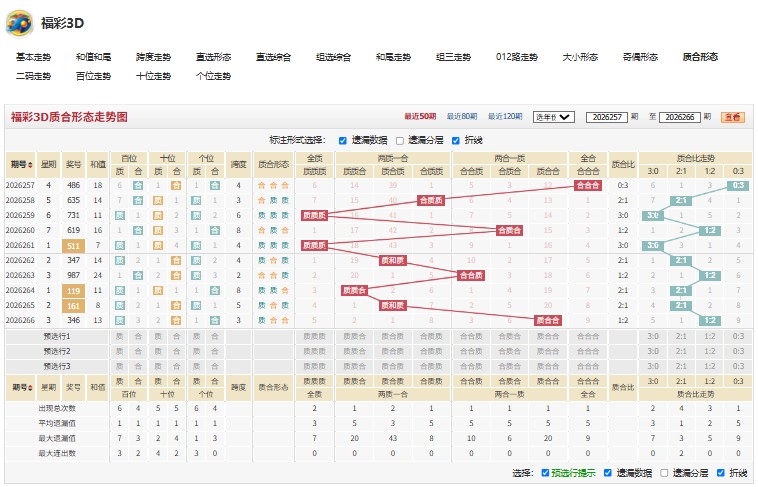Screen dimensions: 758x487
Task: Click the 福彩3D logo icon
Action: click(x=19, y=23)
